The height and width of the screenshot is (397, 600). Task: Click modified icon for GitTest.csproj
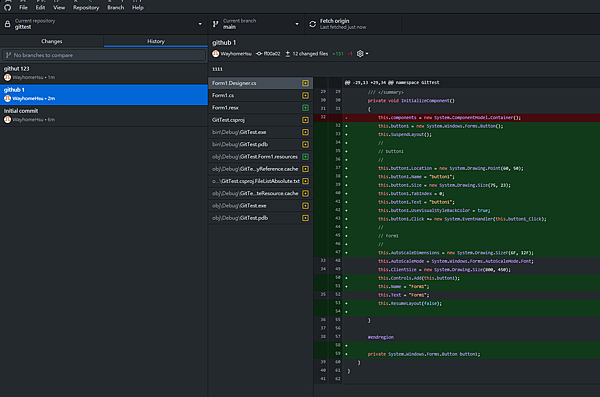(x=305, y=120)
